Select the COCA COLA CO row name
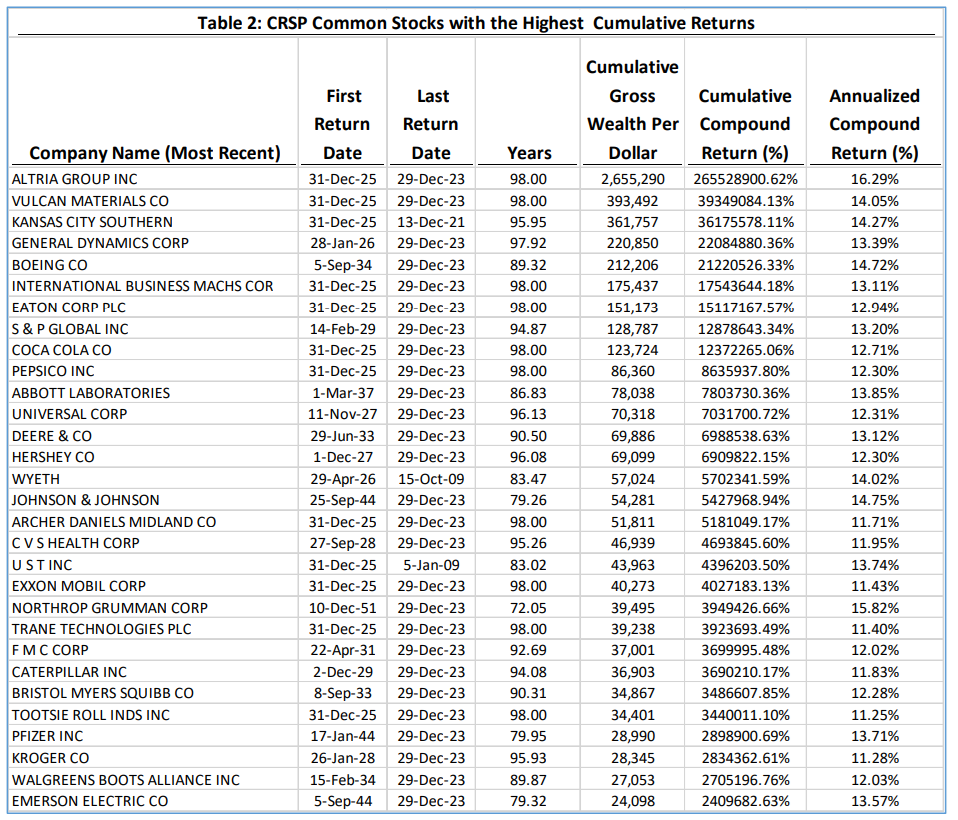Viewport: 958px width, 820px height. pos(62,350)
